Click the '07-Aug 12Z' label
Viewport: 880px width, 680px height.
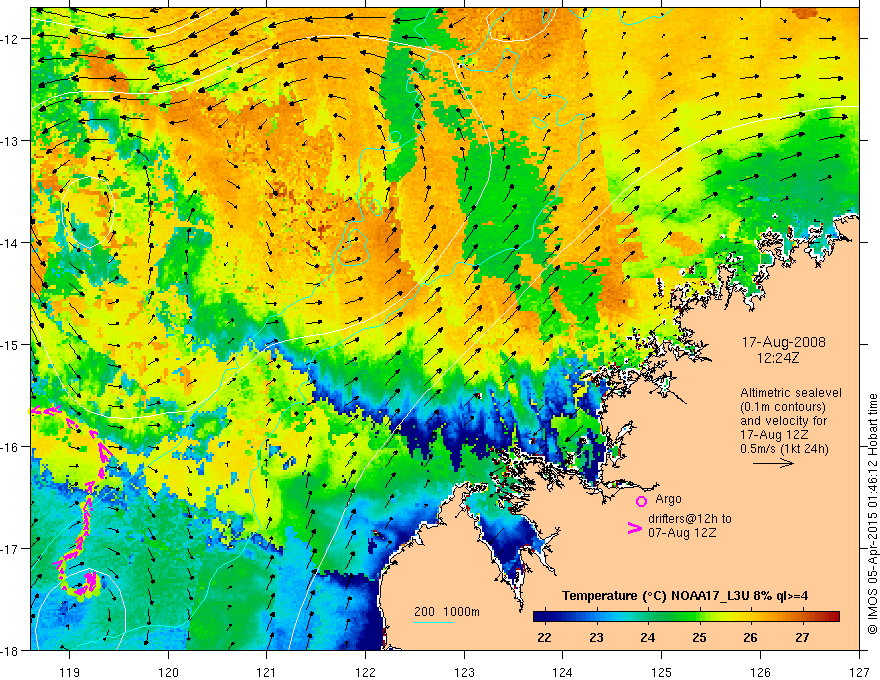pos(682,532)
